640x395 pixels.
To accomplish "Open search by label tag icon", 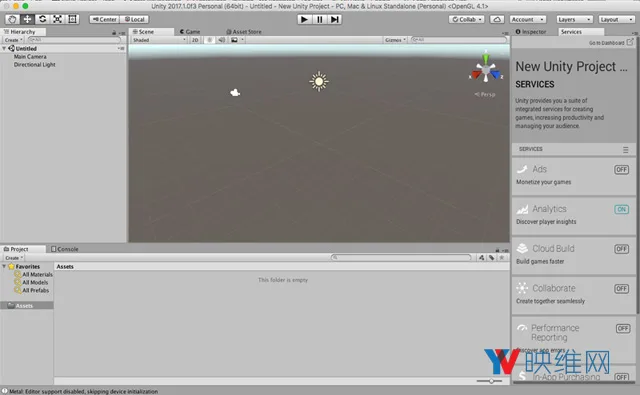I will coord(491,257).
